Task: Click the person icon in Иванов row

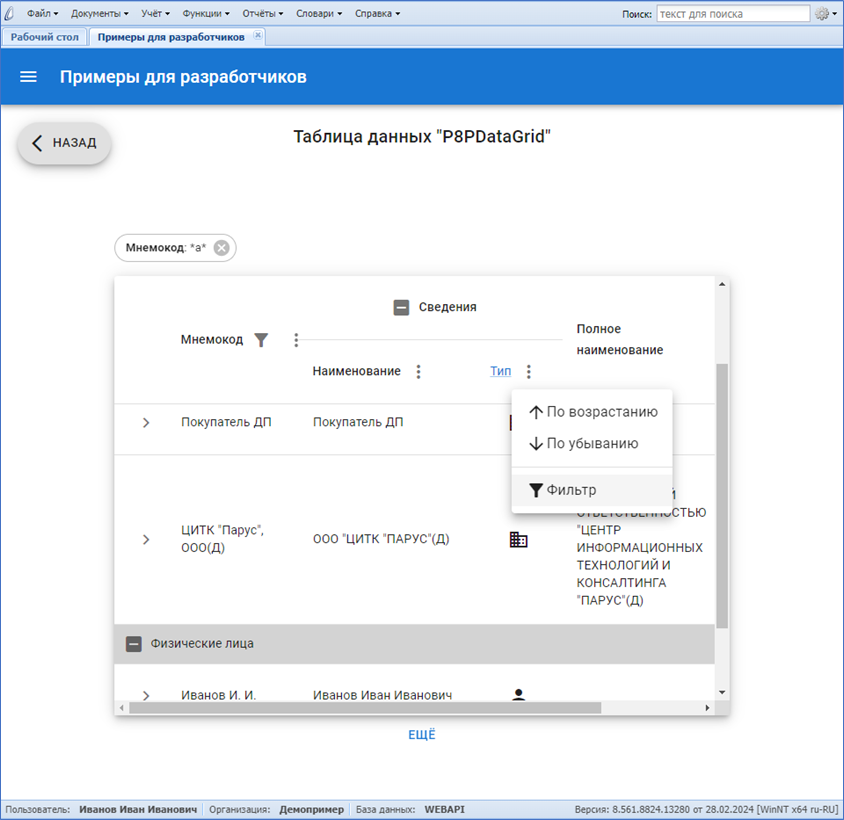Action: [518, 694]
